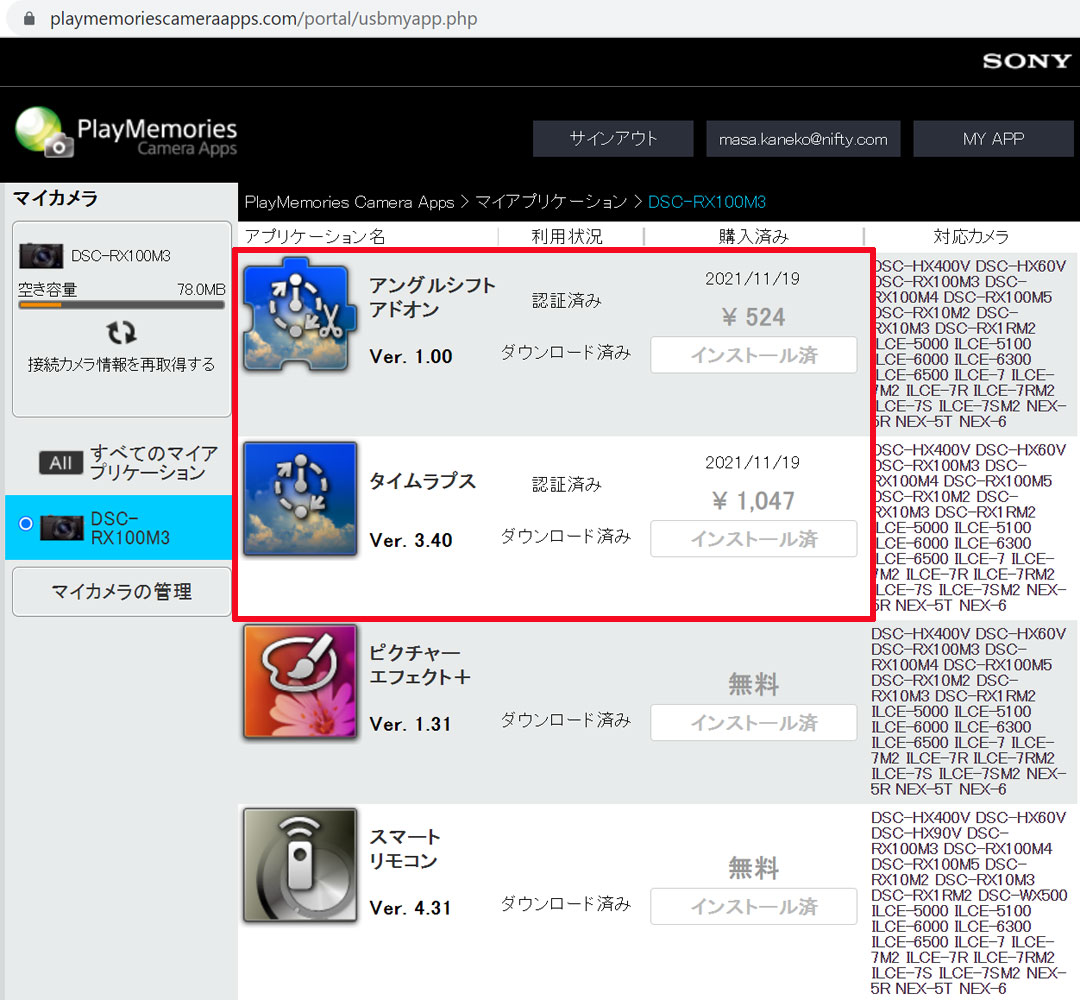Click the サインアウト button
This screenshot has height=1000, width=1080.
[613, 138]
